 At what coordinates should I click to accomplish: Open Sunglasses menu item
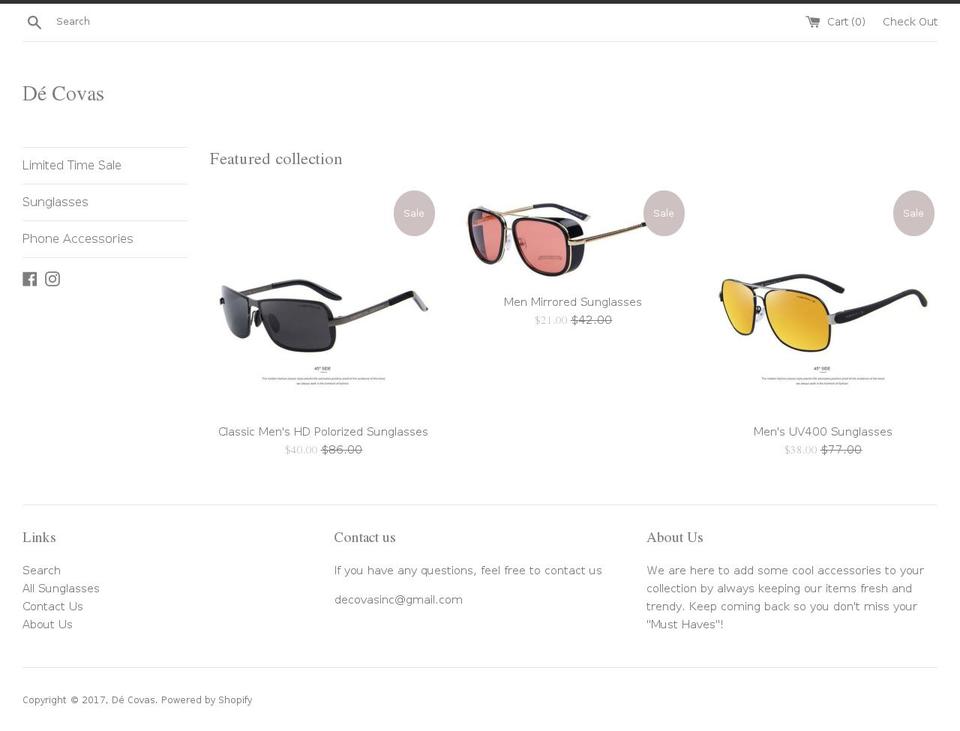tap(55, 202)
